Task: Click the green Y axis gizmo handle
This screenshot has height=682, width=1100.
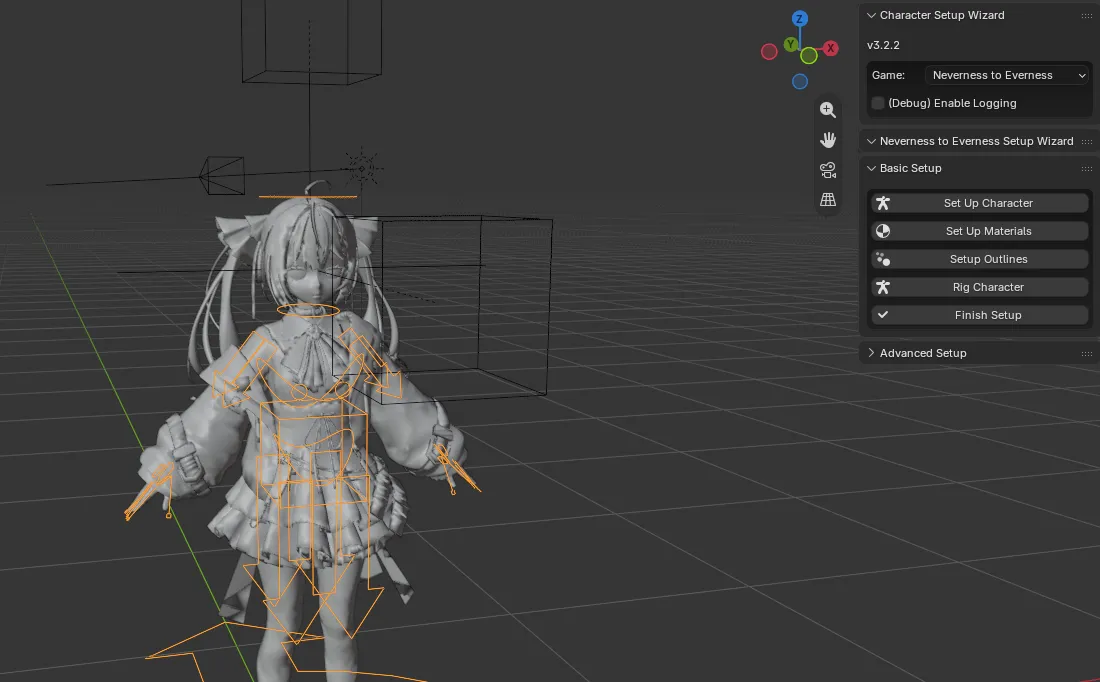Action: click(x=791, y=44)
